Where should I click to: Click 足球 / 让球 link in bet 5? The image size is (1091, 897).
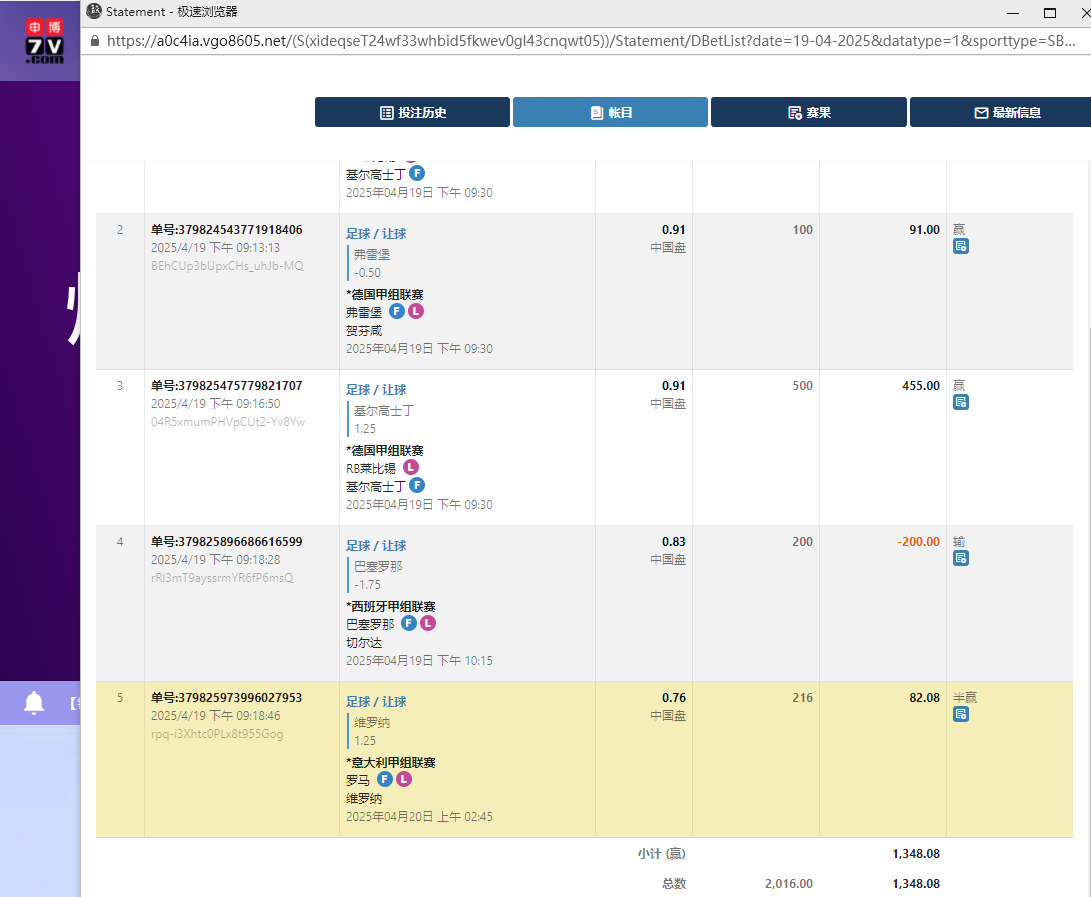click(x=376, y=702)
